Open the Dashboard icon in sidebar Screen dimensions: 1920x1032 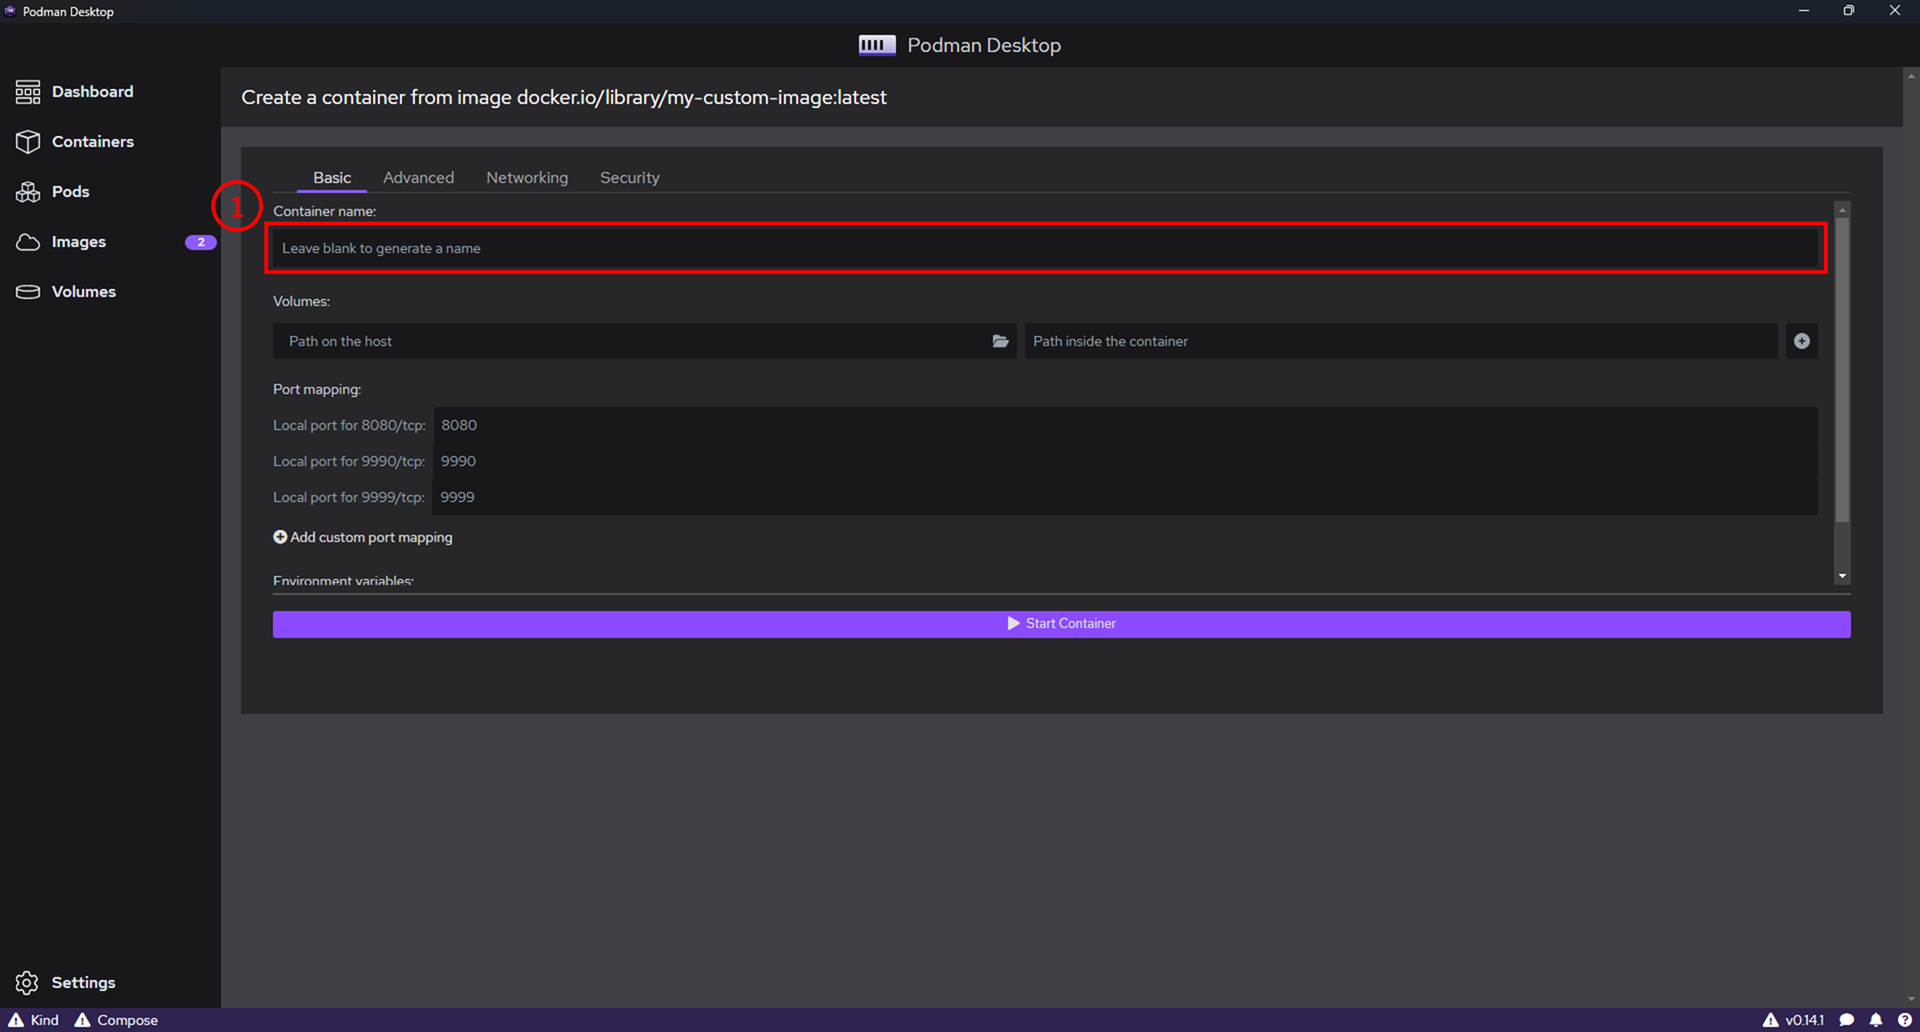[x=28, y=92]
